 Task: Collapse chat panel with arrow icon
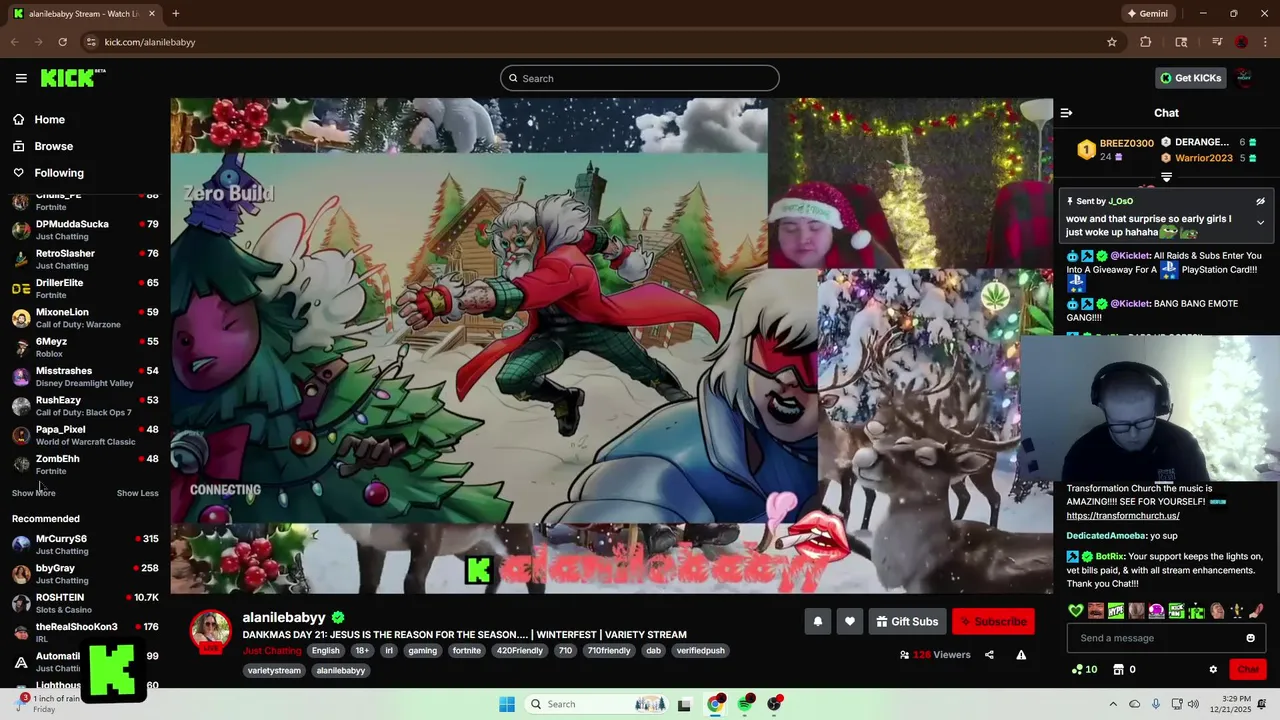(x=1066, y=113)
